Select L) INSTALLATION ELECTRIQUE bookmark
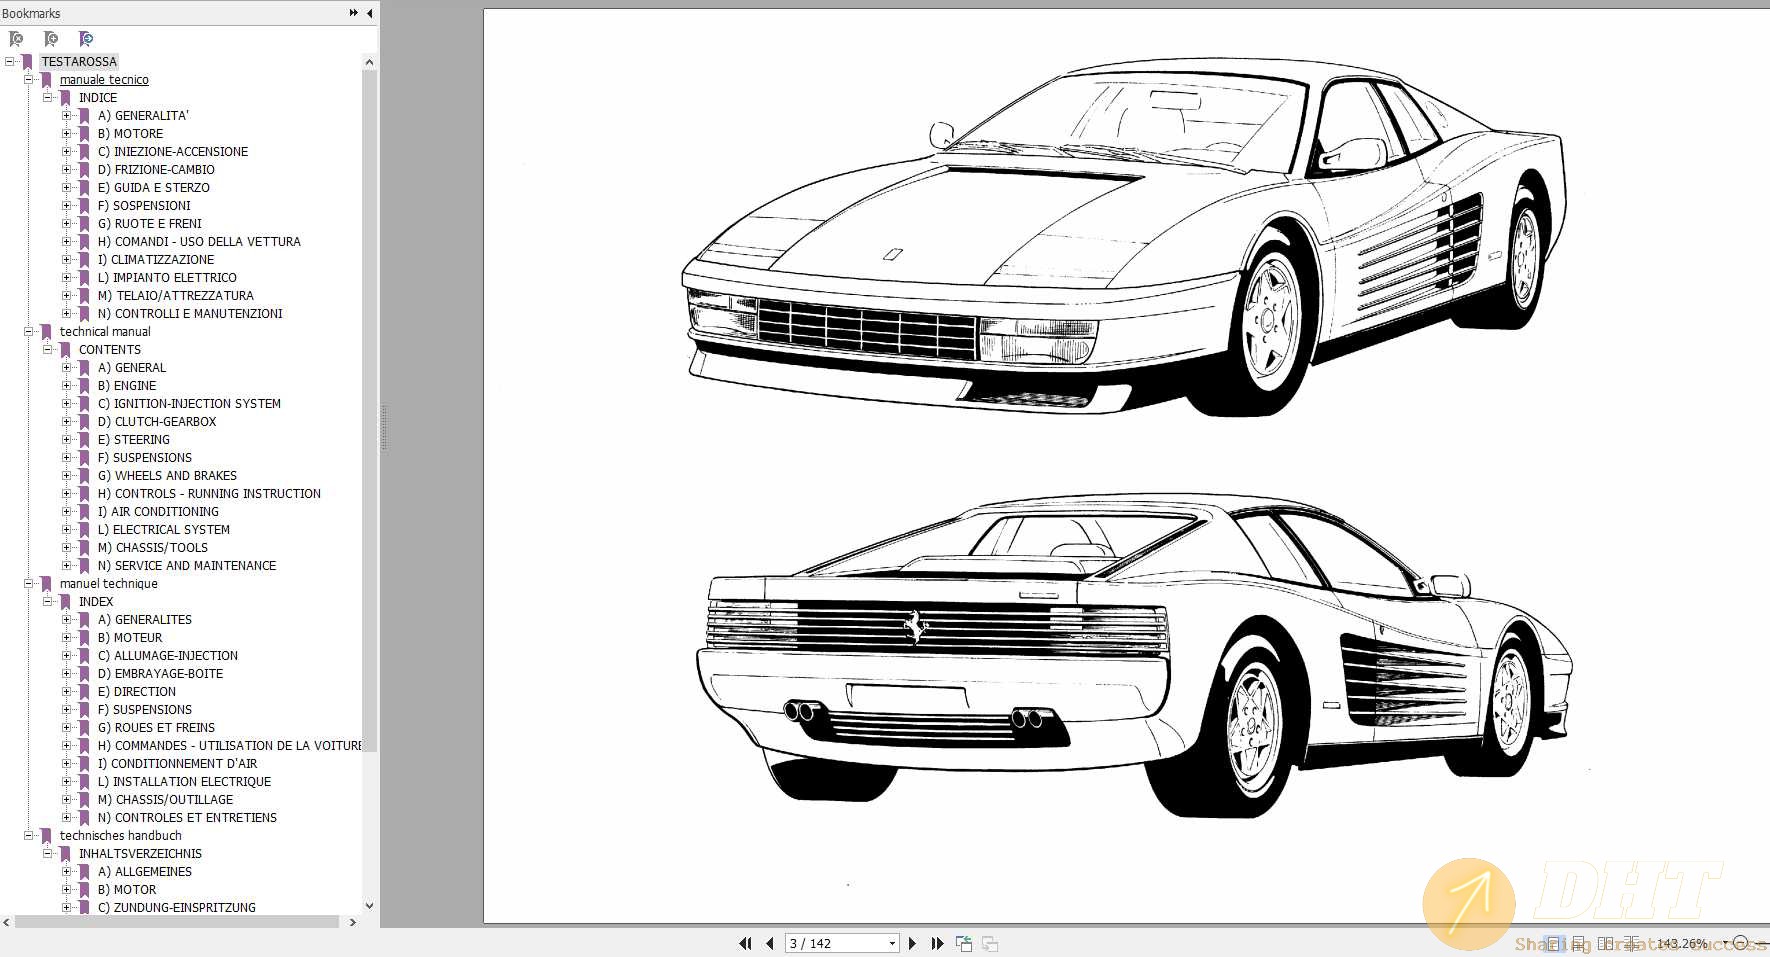Viewport: 1770px width, 957px height. pyautogui.click(x=184, y=782)
